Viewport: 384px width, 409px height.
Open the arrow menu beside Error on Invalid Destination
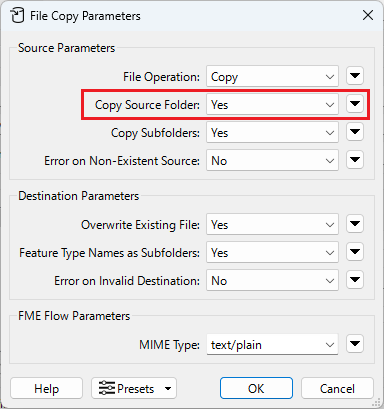click(x=355, y=280)
